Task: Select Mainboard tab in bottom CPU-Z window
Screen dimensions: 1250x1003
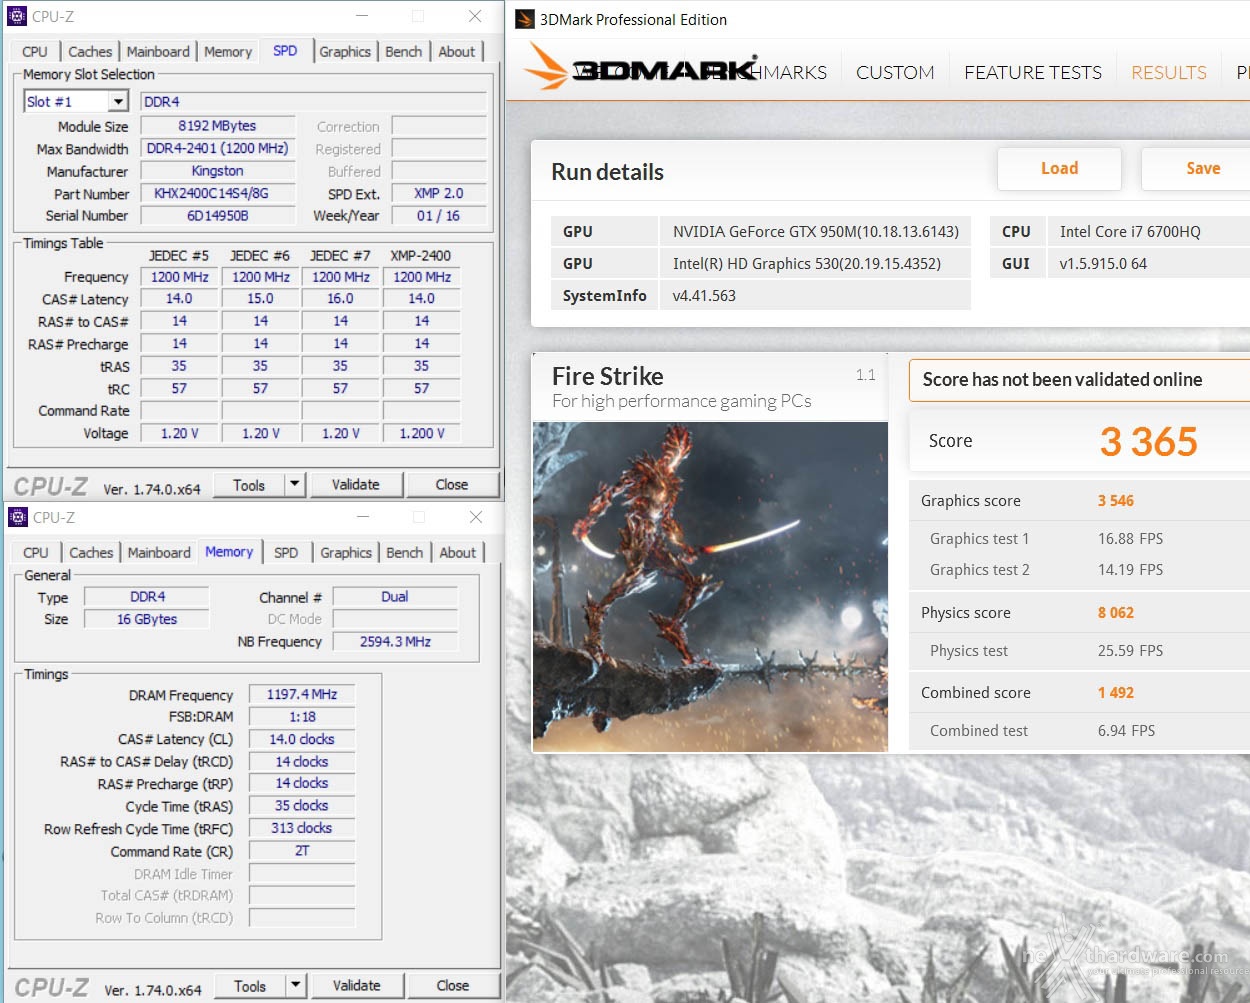Action: 159,553
